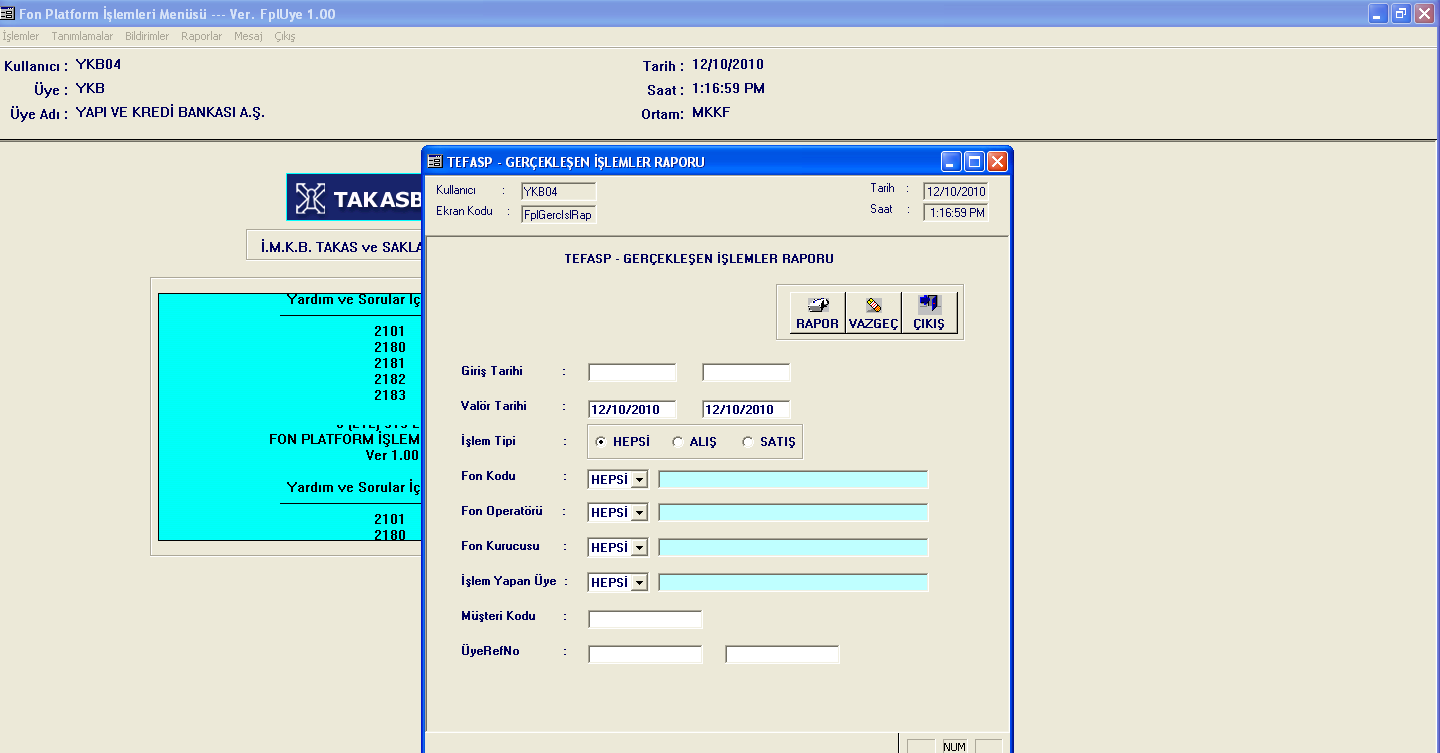The image size is (1440, 753).
Task: Click the İ.M.K.B. TAKAS ve SAKLA label
Action: [x=341, y=246]
